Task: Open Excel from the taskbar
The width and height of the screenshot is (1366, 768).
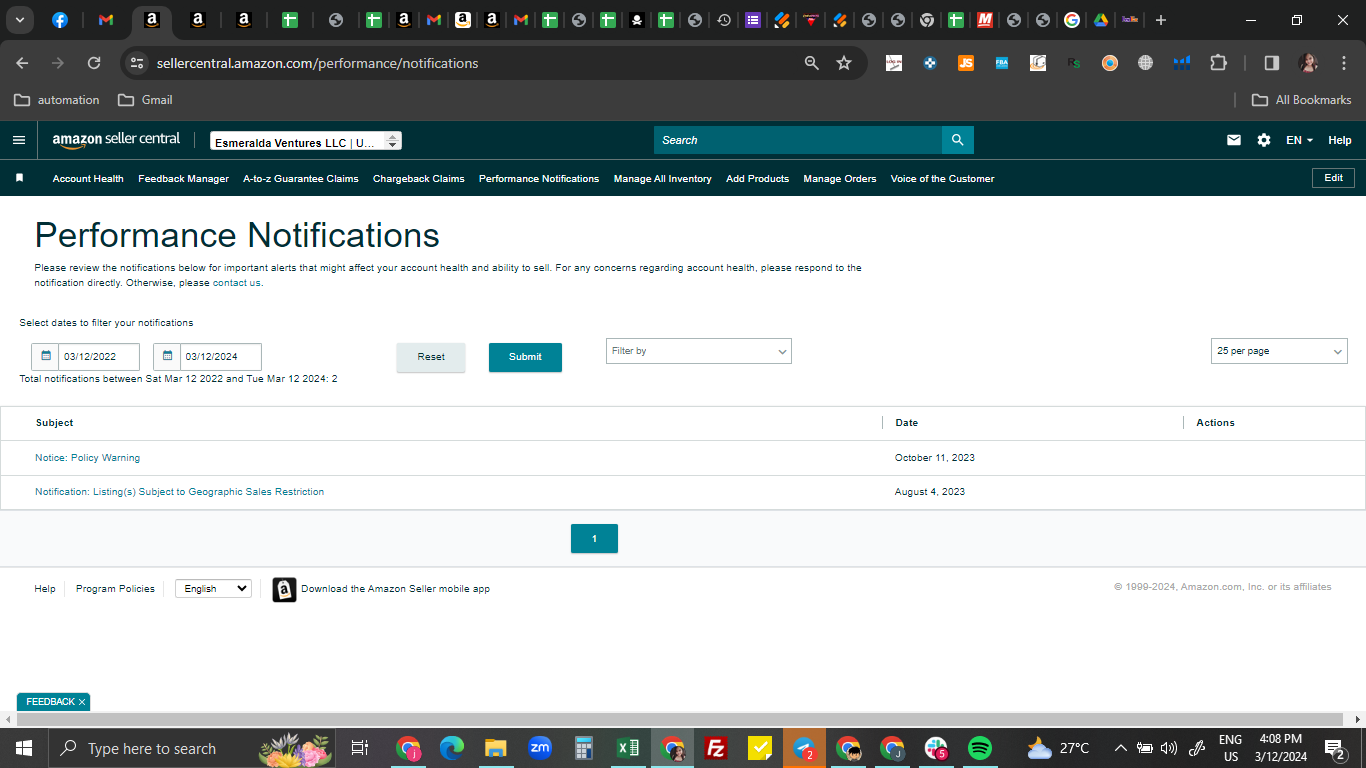Action: tap(628, 748)
